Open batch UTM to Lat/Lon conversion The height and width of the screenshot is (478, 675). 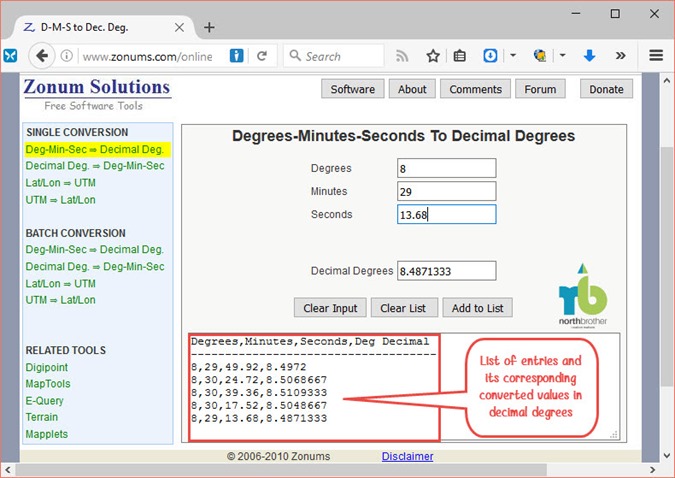[60, 300]
